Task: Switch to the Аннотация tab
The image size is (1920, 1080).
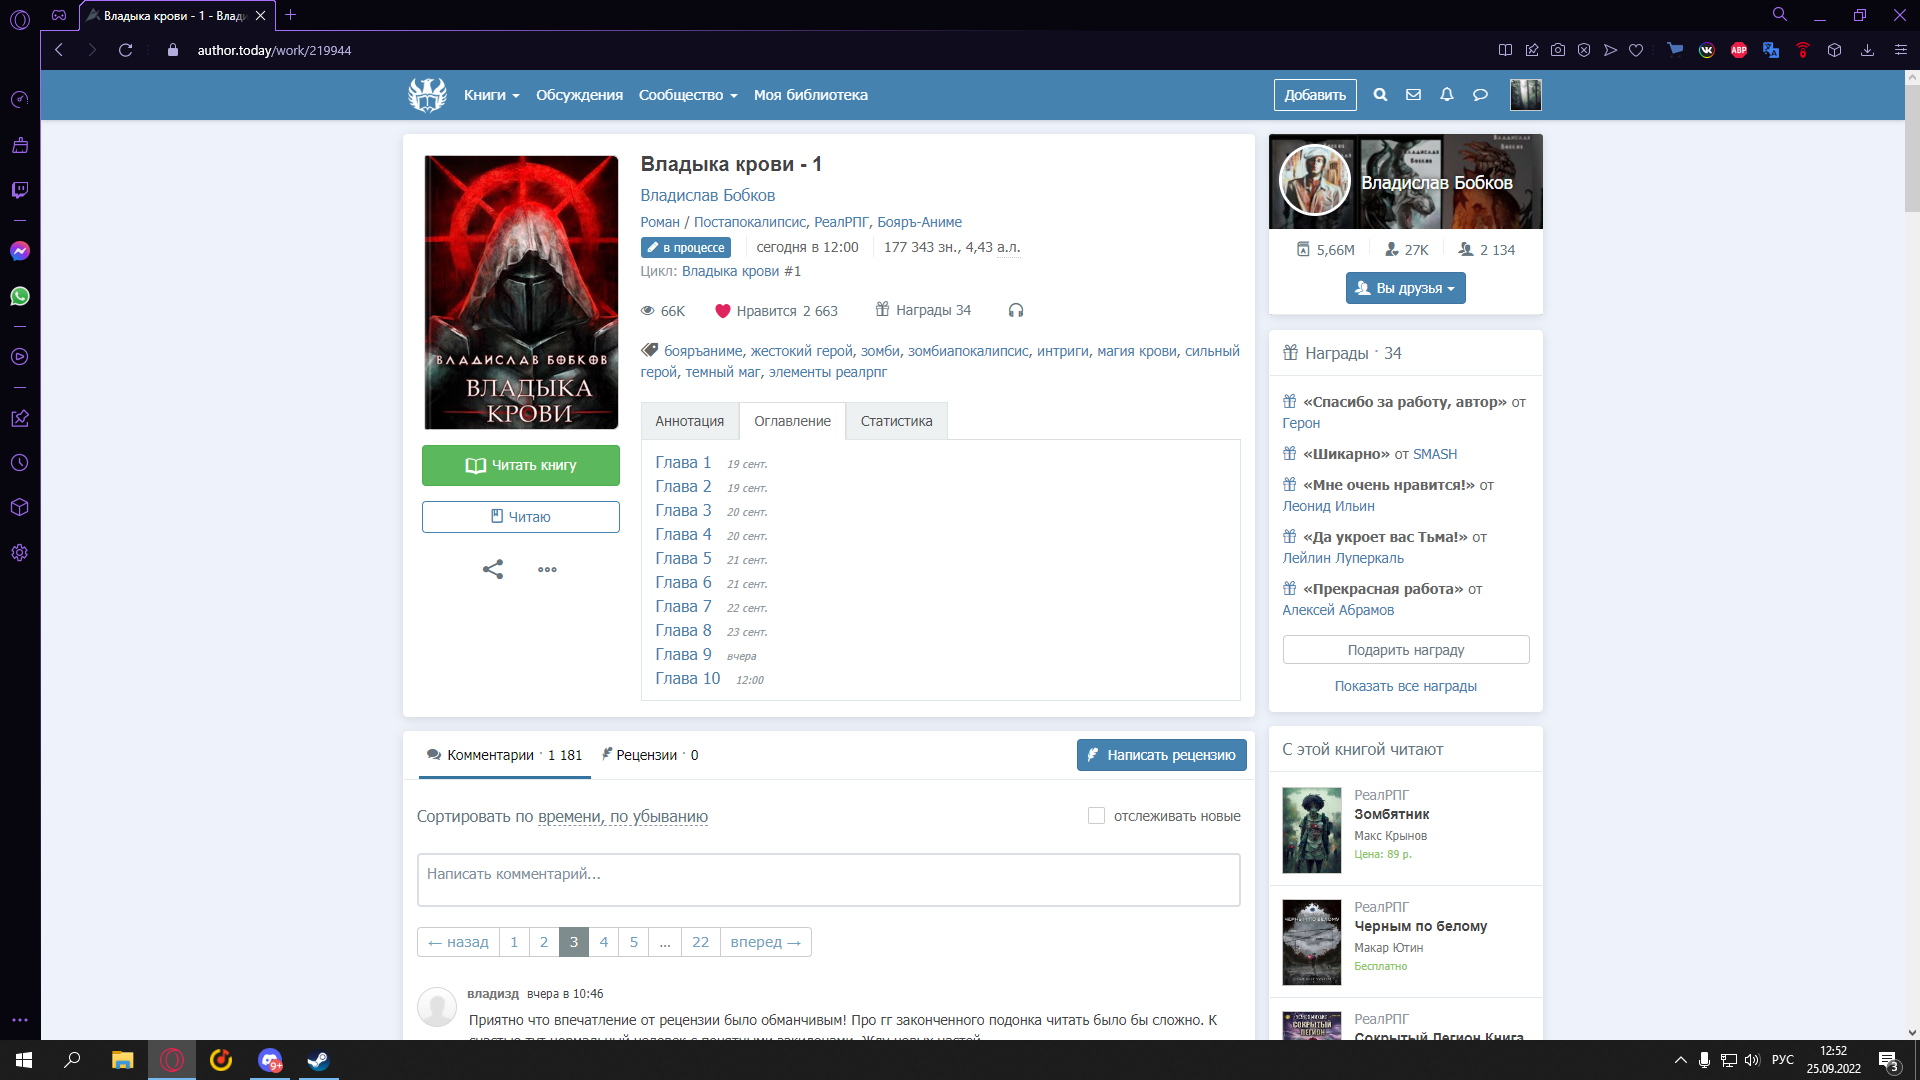Action: 689,421
